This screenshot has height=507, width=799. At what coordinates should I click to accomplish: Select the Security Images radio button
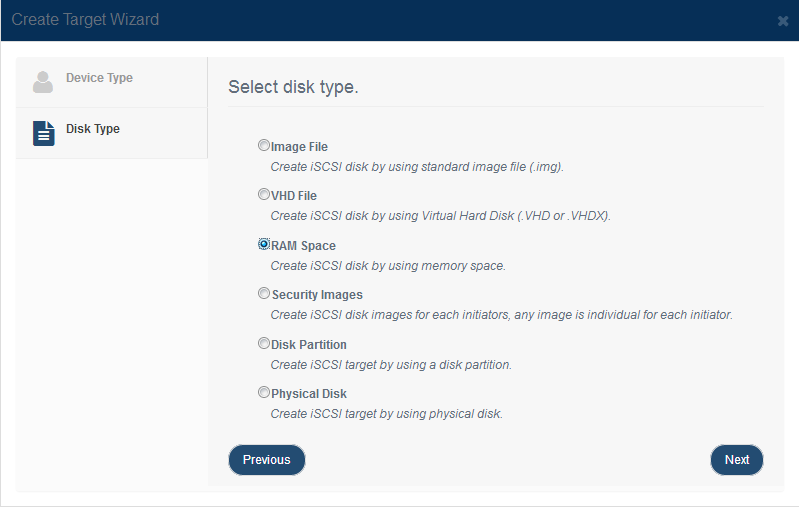tap(263, 293)
